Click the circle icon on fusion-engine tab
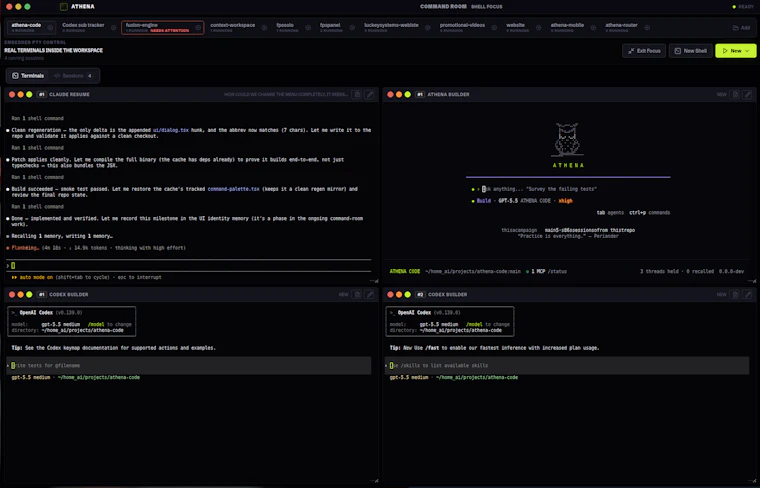This screenshot has width=760, height=488. coord(198,28)
